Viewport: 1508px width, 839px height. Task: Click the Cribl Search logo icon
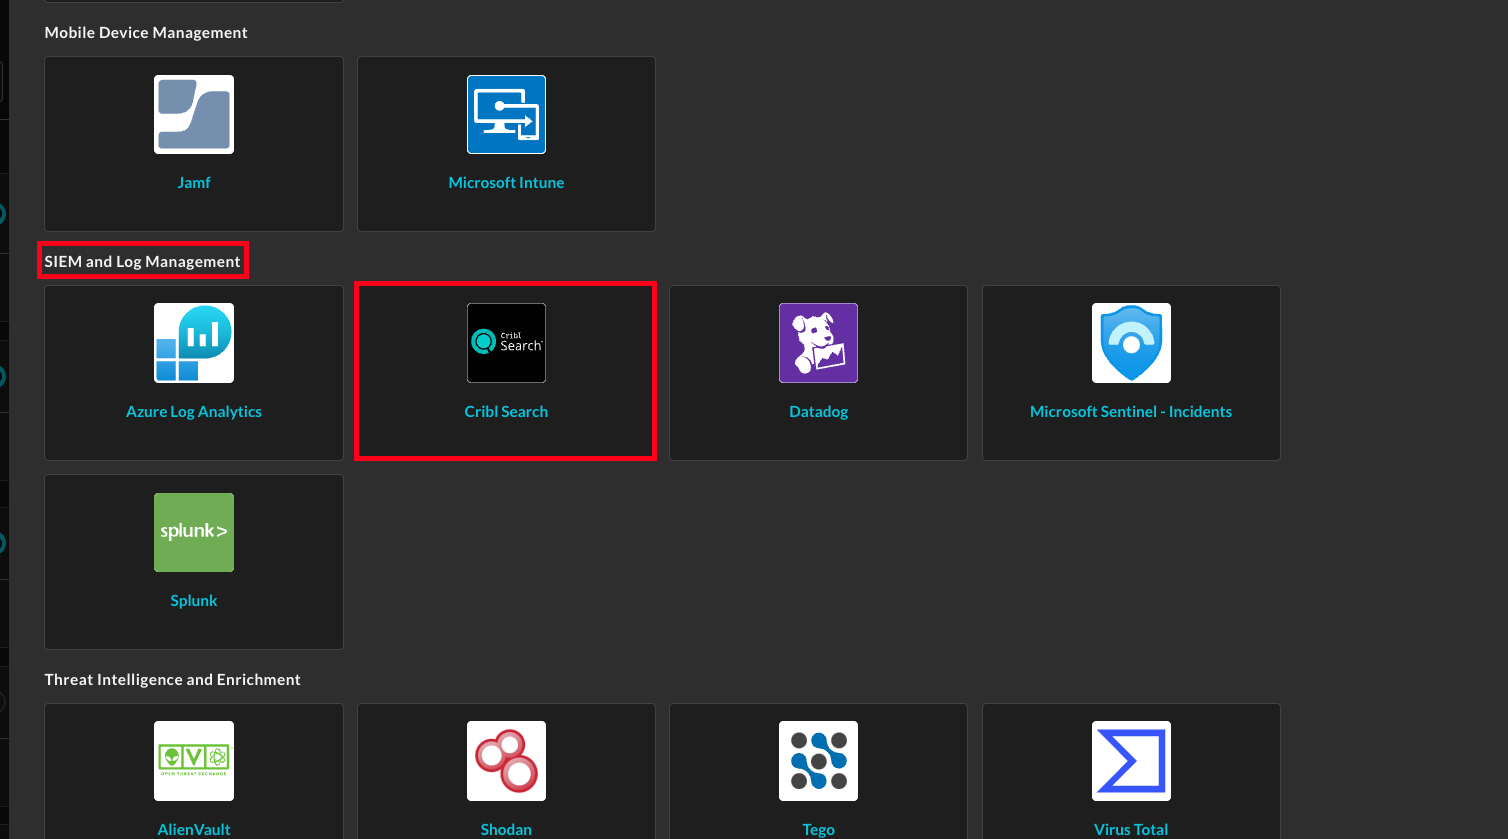coord(506,343)
